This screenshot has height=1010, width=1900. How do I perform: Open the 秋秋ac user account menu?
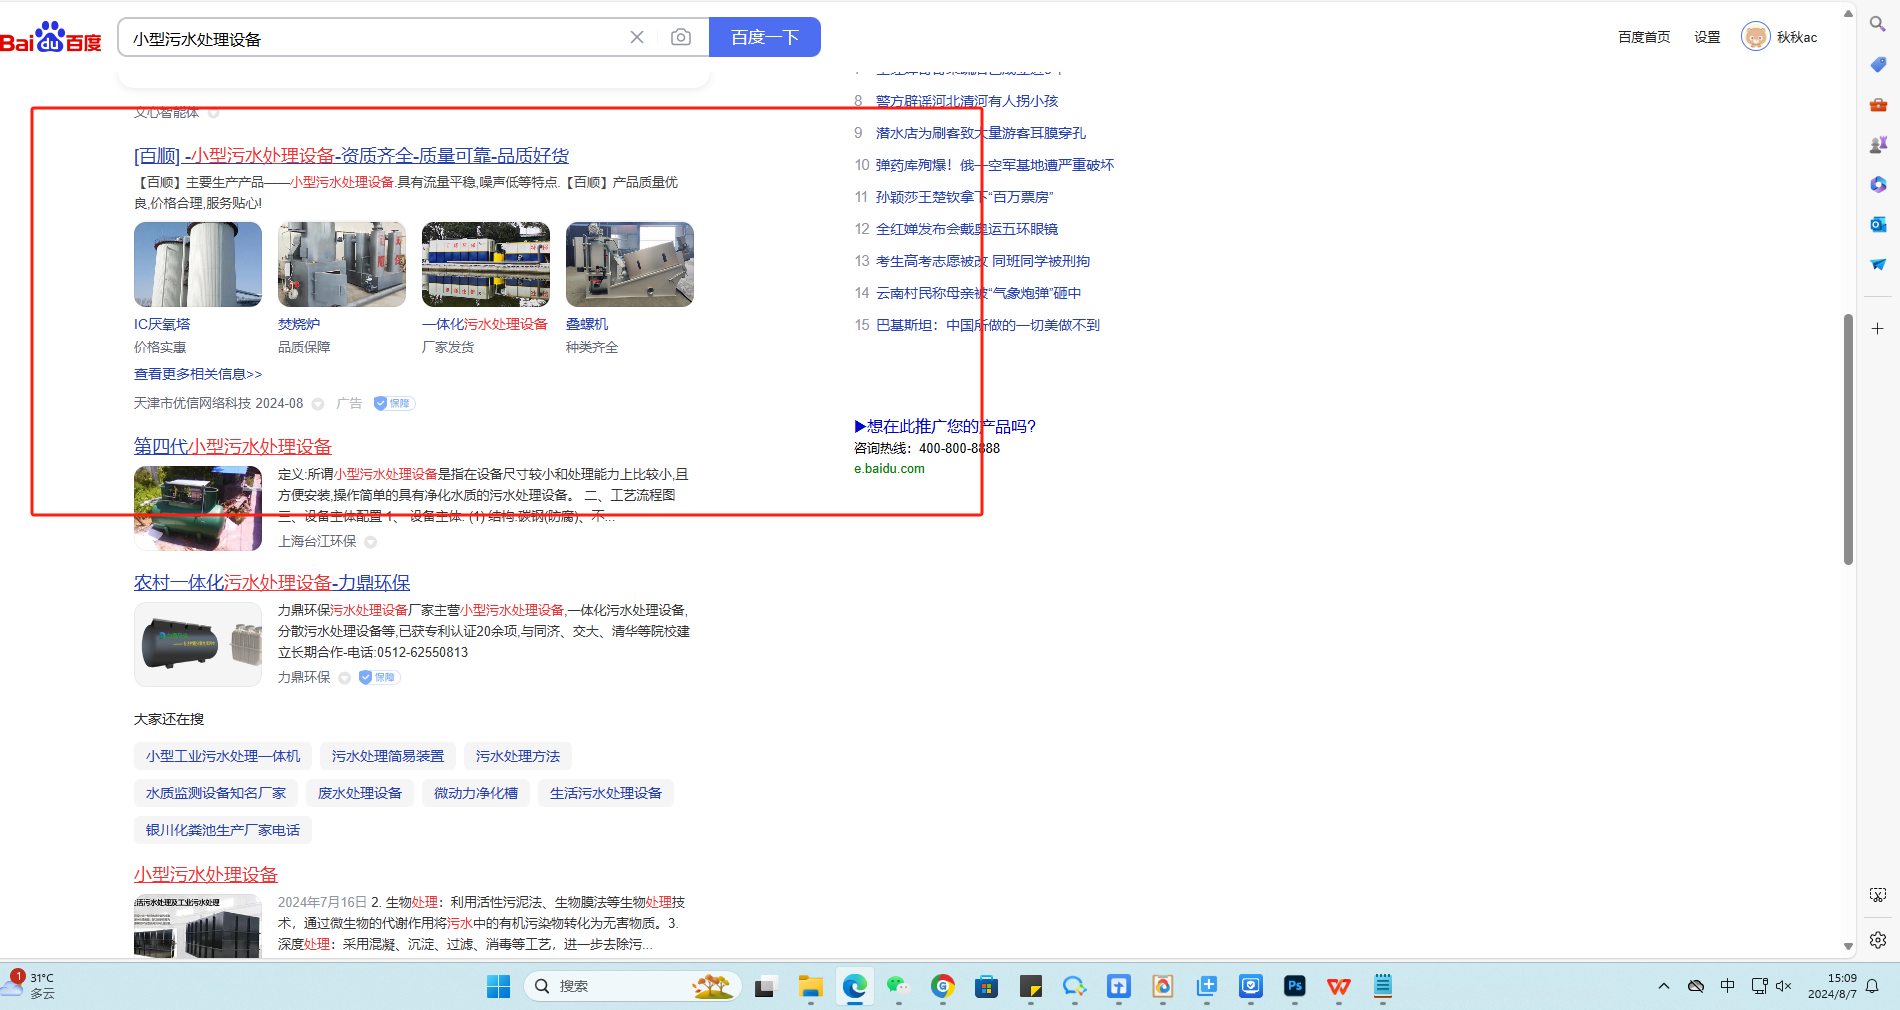1780,37
